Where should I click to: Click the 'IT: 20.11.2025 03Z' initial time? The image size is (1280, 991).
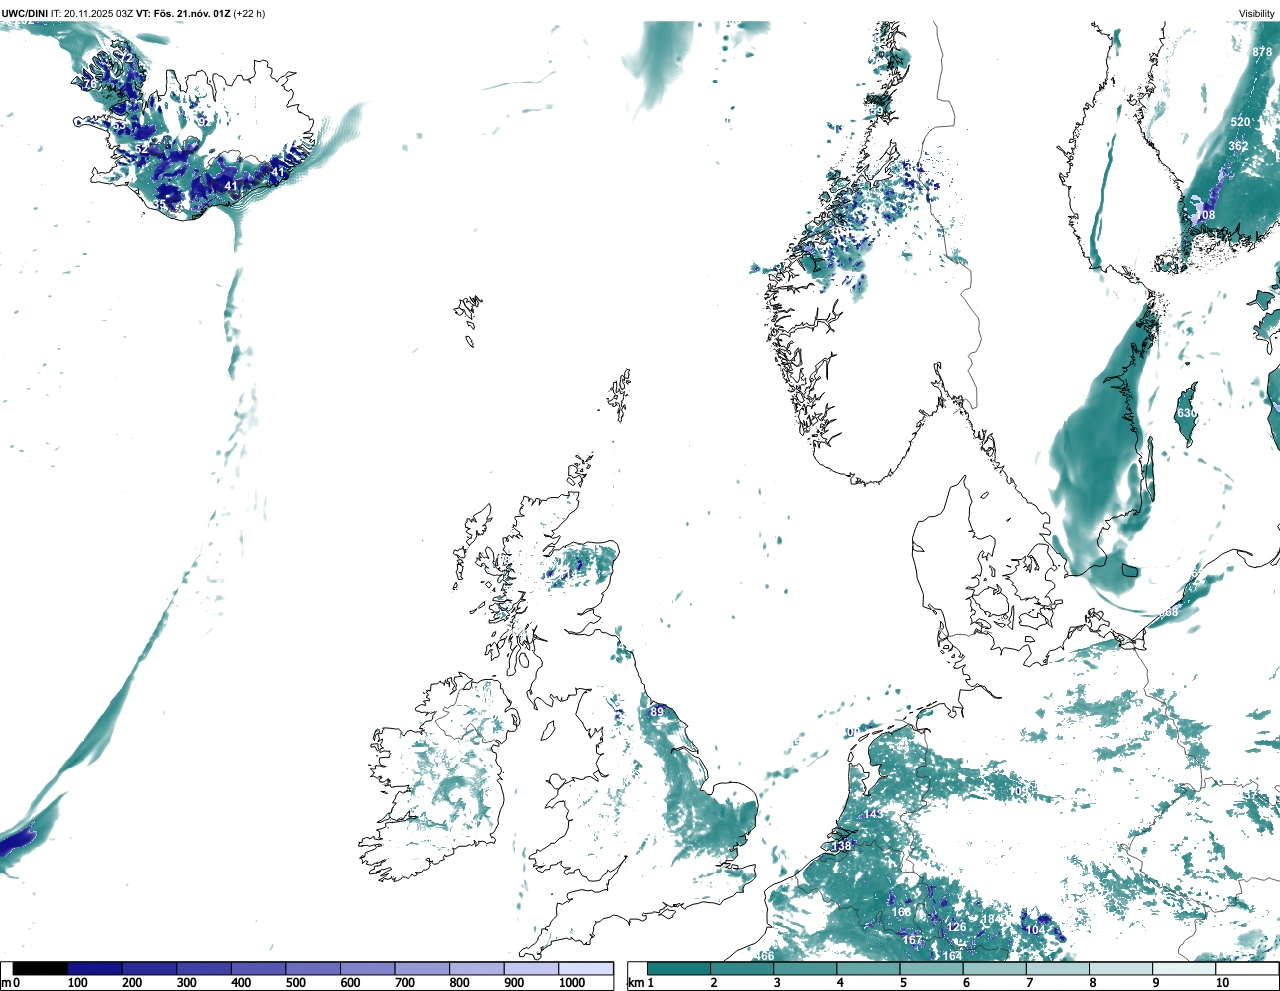(x=92, y=13)
